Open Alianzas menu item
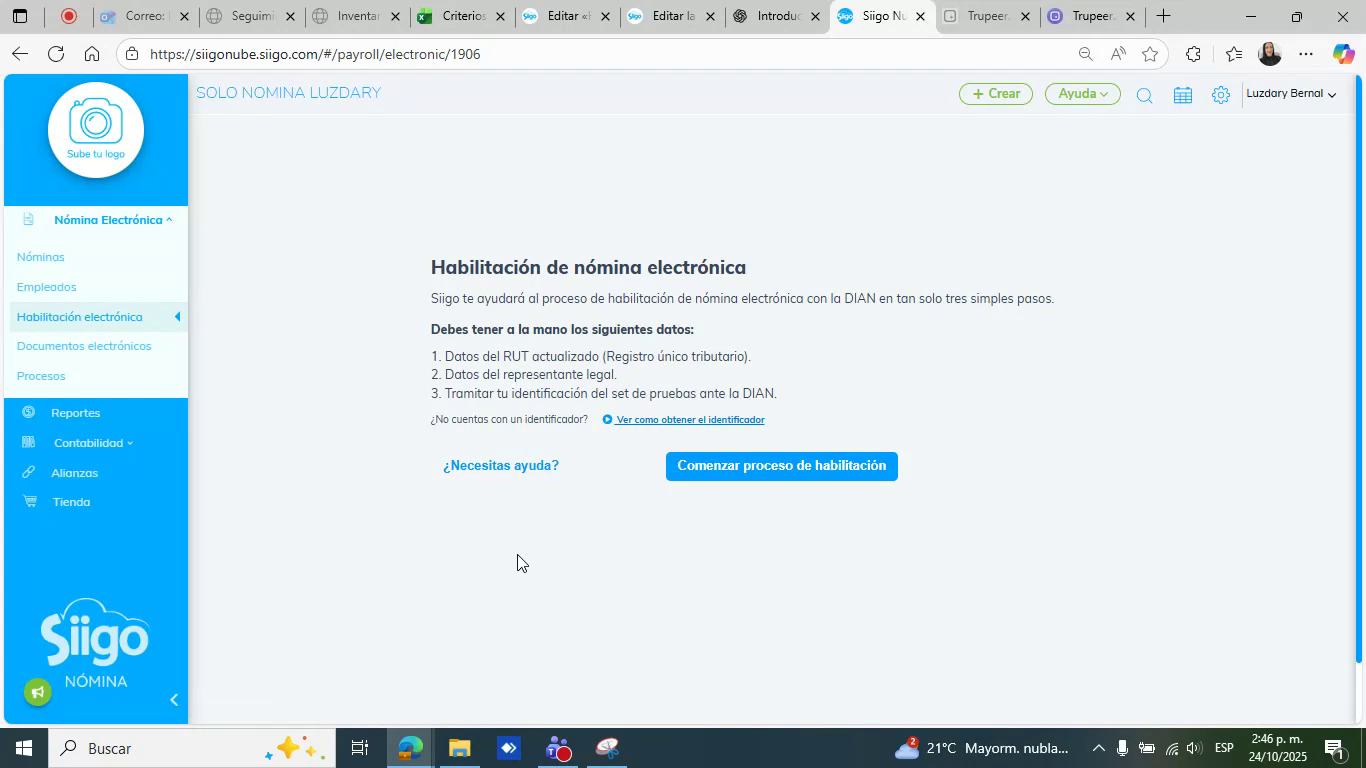The height and width of the screenshot is (768, 1366). pyautogui.click(x=75, y=472)
